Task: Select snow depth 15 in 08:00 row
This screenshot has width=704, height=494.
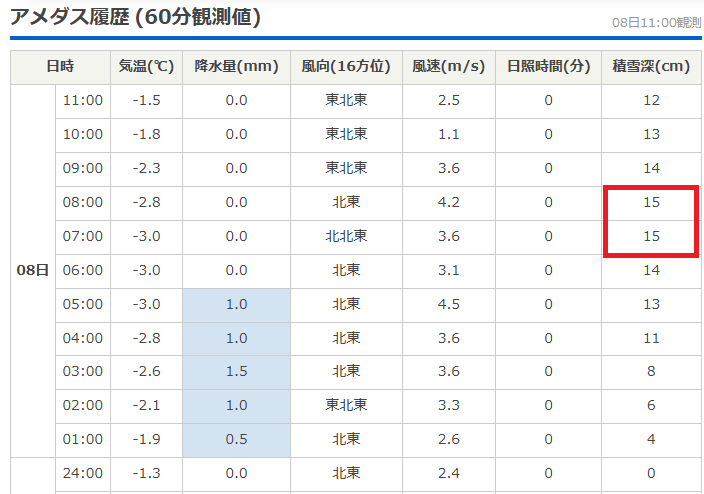Action: pyautogui.click(x=651, y=202)
